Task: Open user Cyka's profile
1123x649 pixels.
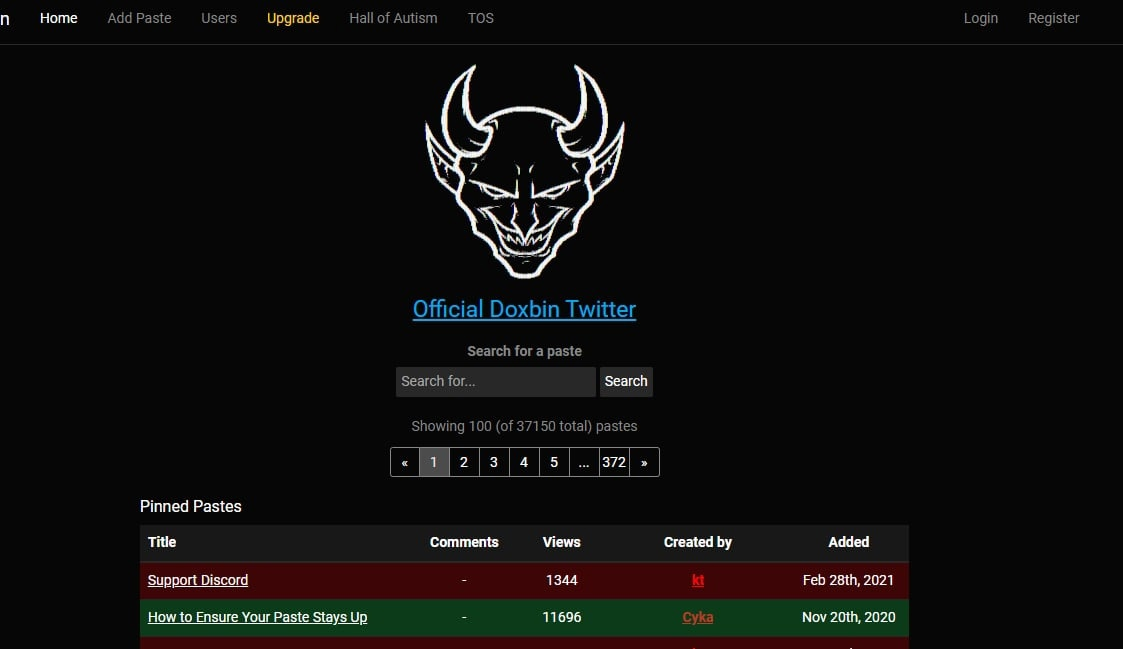Action: pos(698,617)
